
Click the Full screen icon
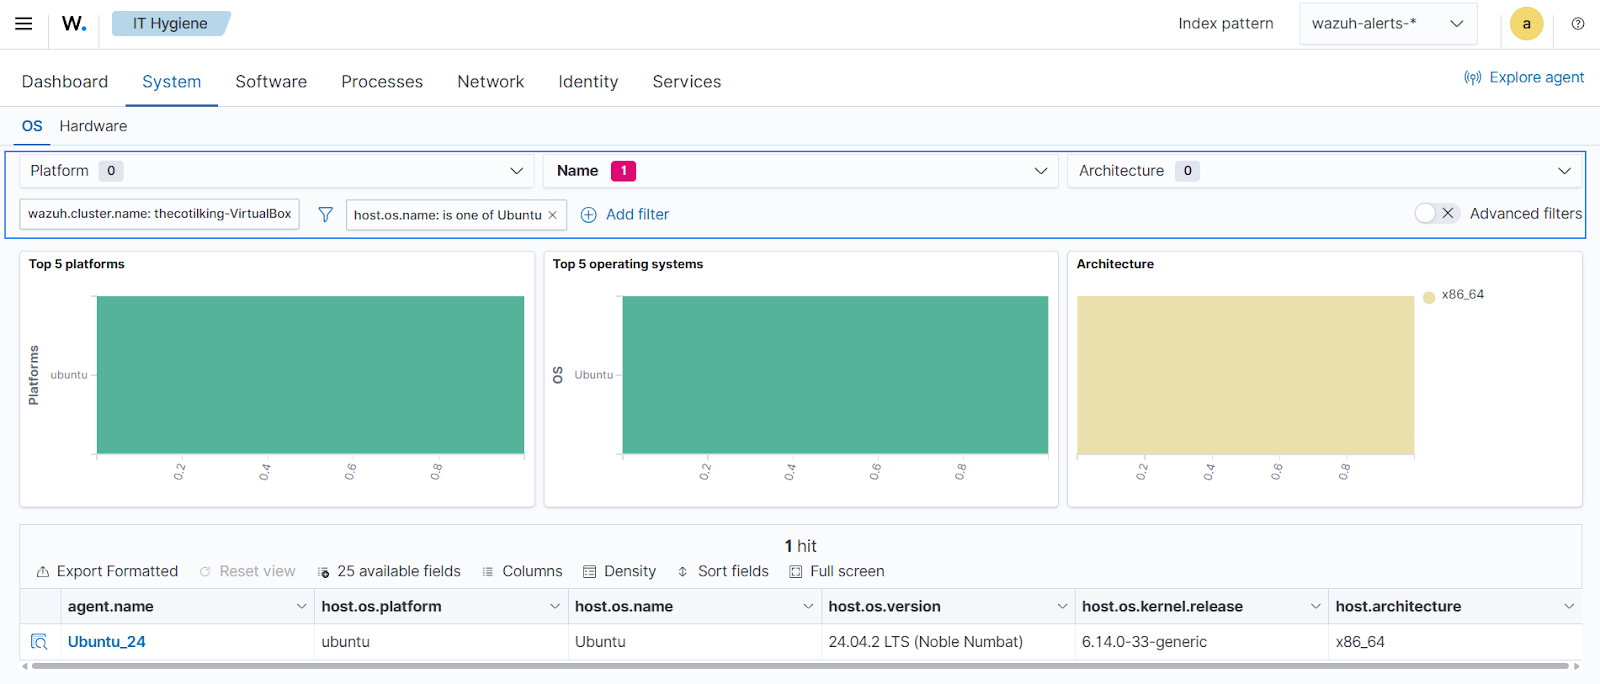pos(796,572)
